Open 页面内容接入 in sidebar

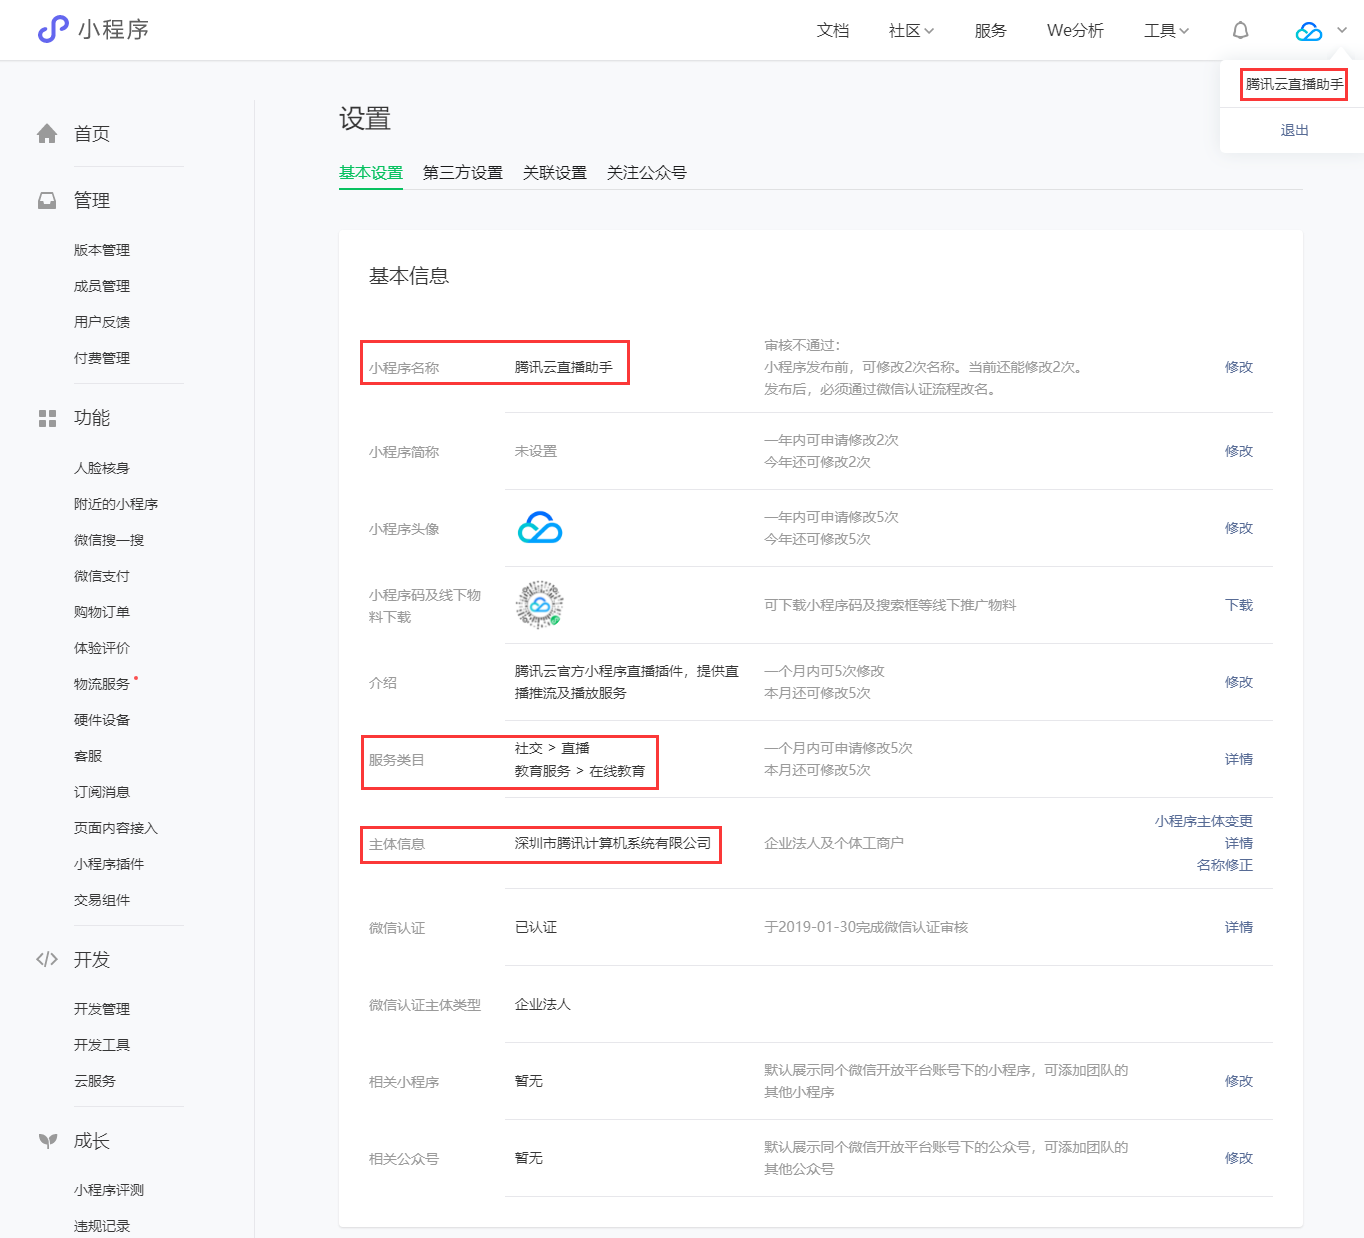pos(116,828)
